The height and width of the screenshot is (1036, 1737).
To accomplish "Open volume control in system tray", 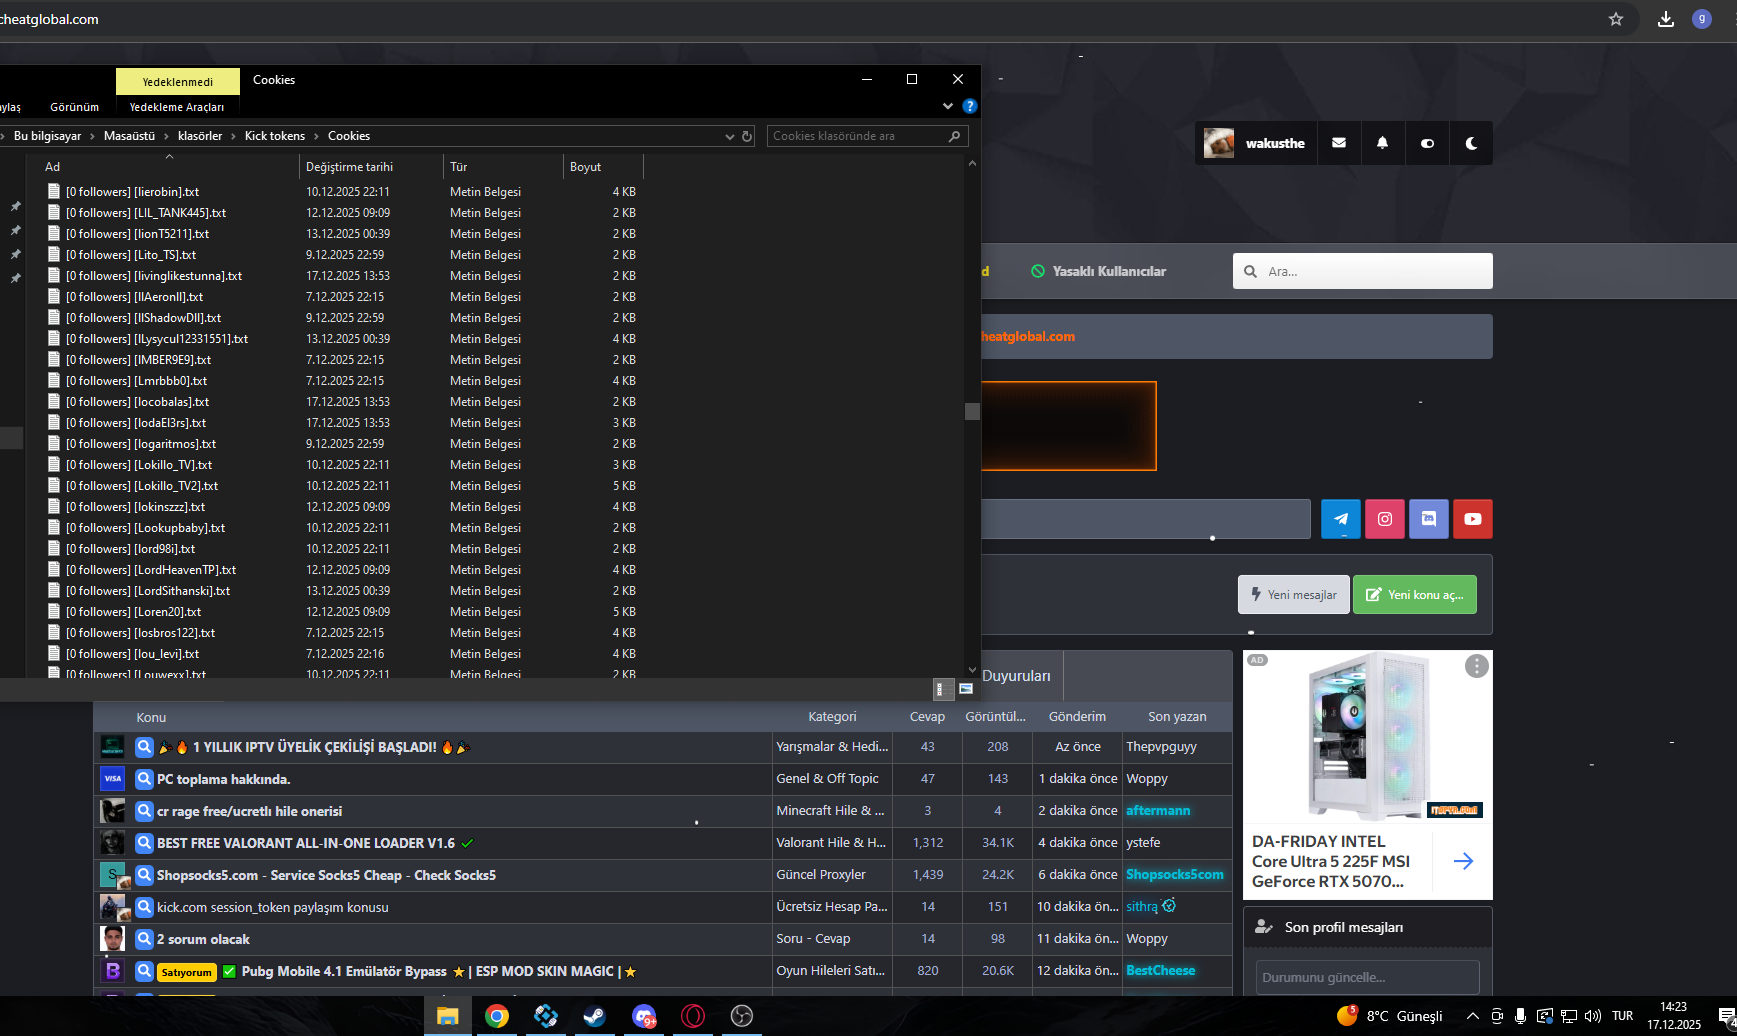I will point(1593,1016).
